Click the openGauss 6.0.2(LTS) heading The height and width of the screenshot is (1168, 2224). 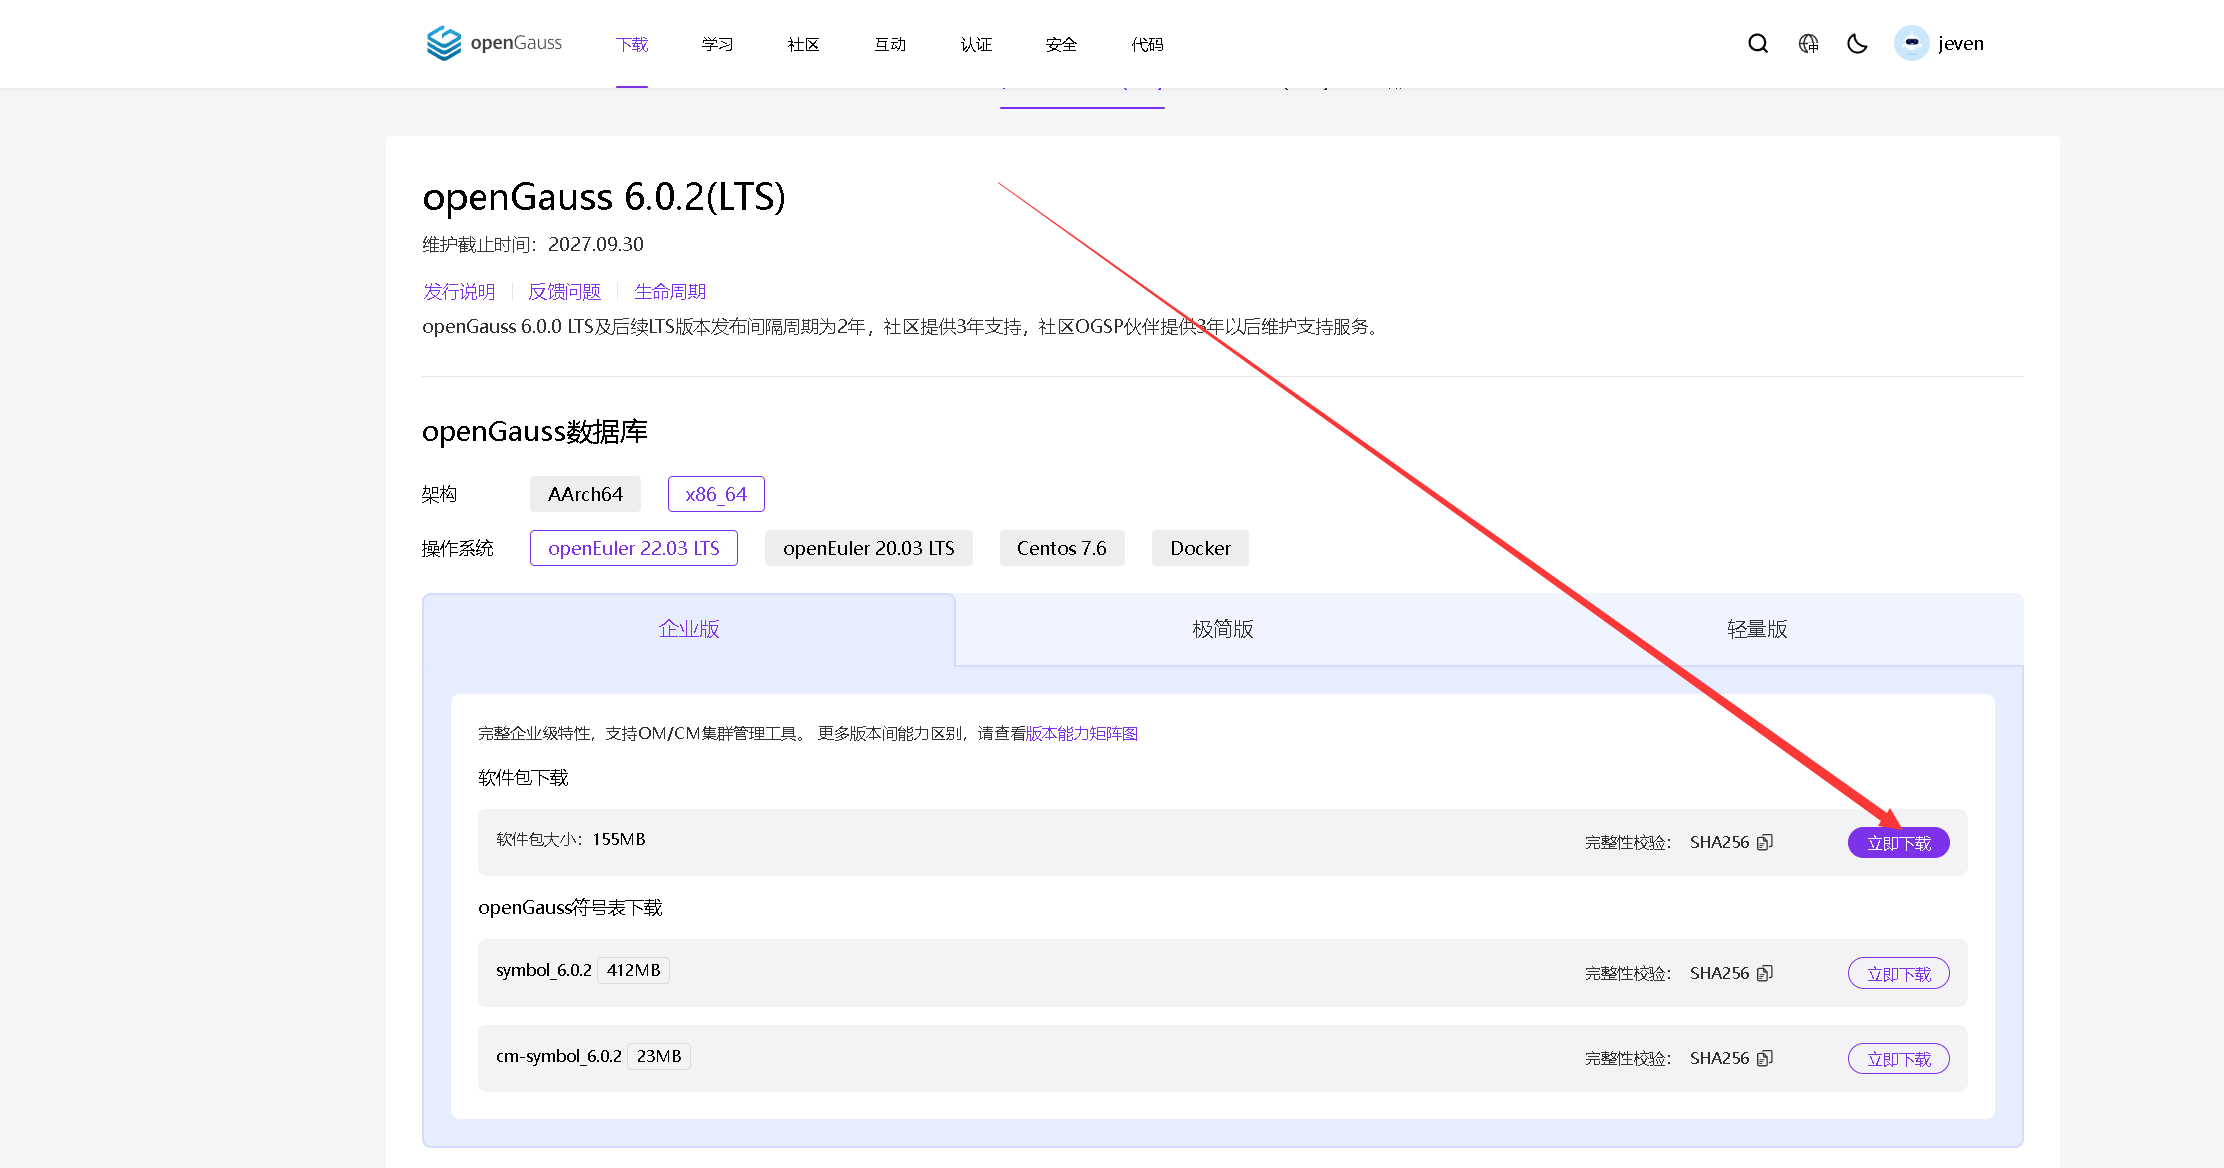click(x=604, y=197)
